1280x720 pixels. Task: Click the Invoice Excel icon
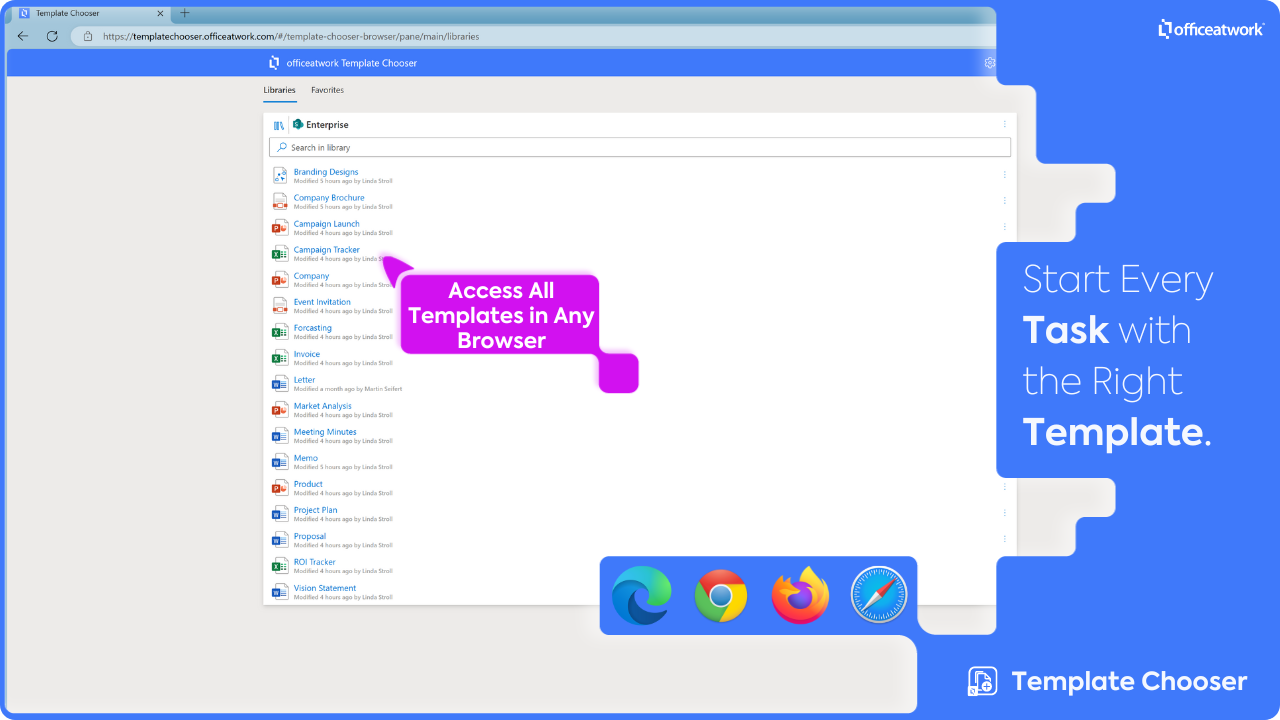click(x=280, y=357)
